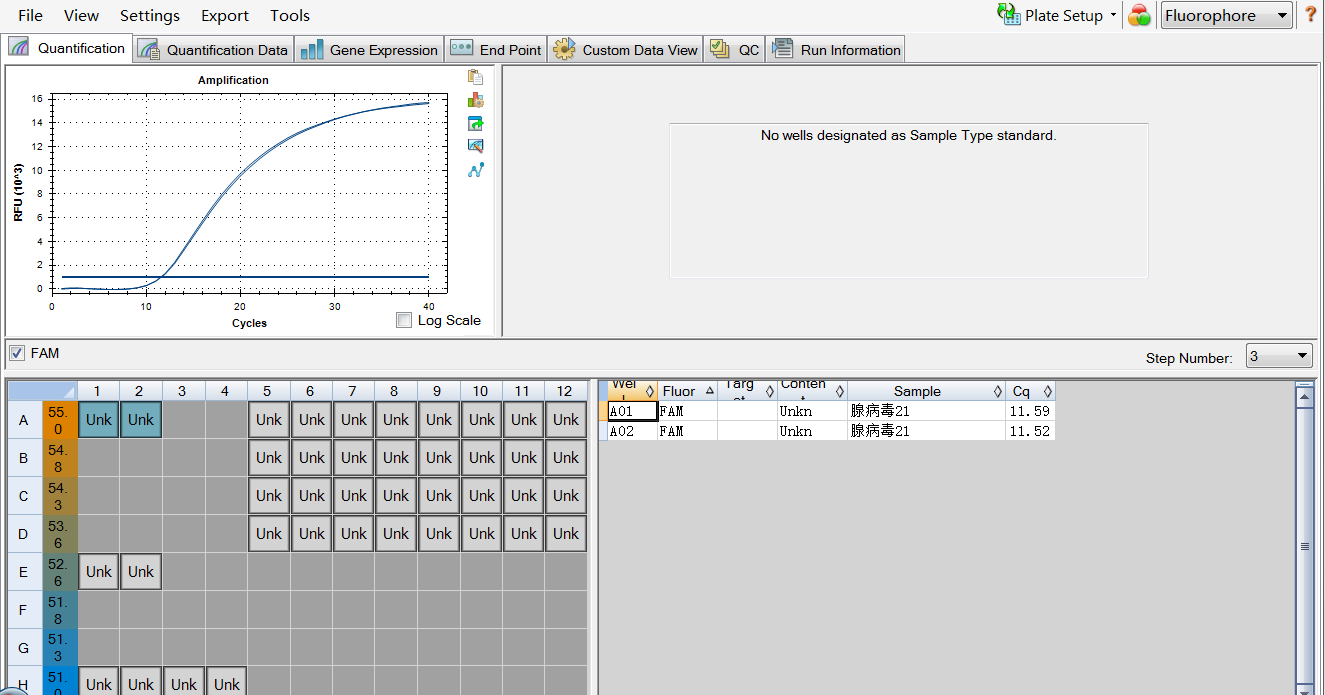Select well C10 in the plate grid
This screenshot has height=695, width=1325.
tap(481, 496)
